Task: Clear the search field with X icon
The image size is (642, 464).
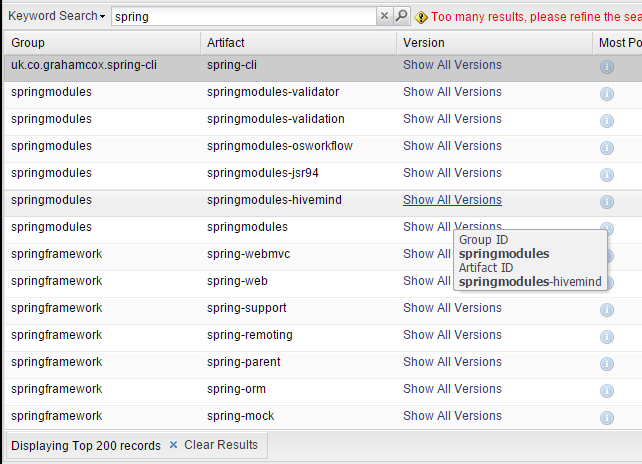Action: pos(384,16)
